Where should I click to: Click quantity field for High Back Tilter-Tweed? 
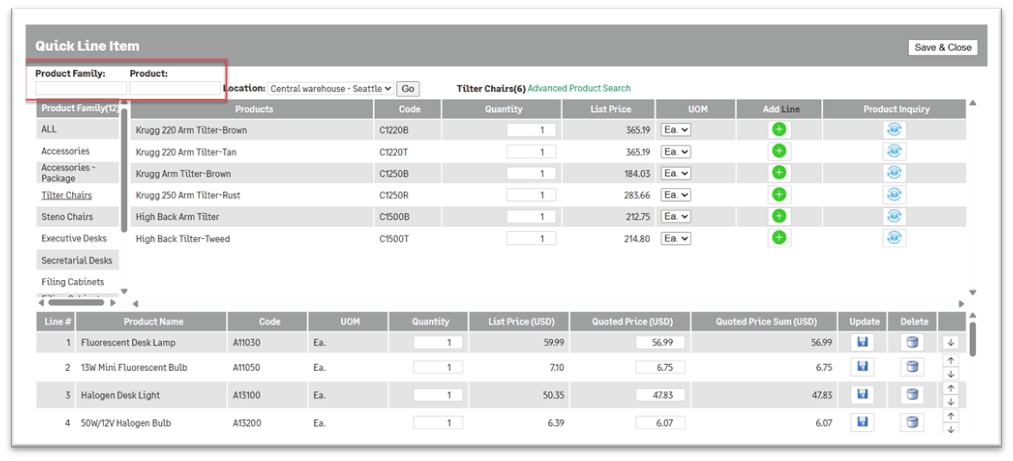(x=531, y=238)
